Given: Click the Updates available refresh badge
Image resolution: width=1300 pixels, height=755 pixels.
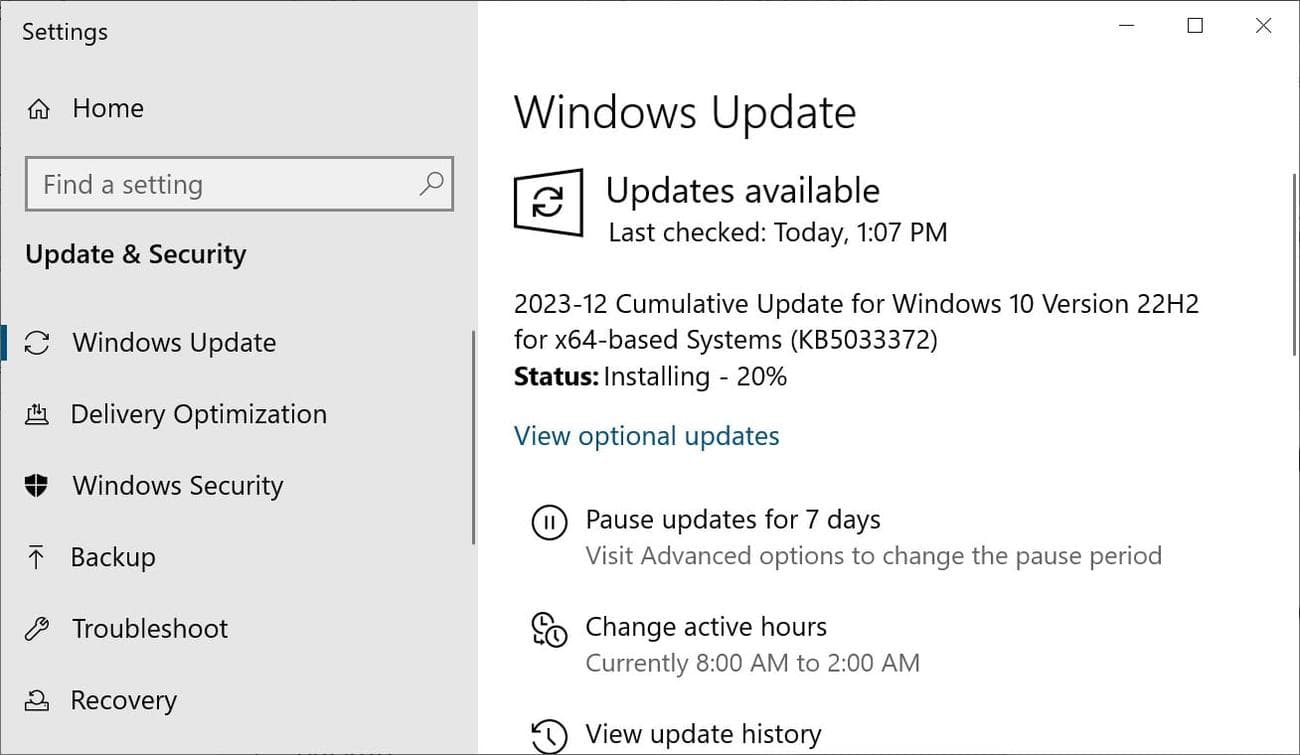Looking at the screenshot, I should [548, 203].
